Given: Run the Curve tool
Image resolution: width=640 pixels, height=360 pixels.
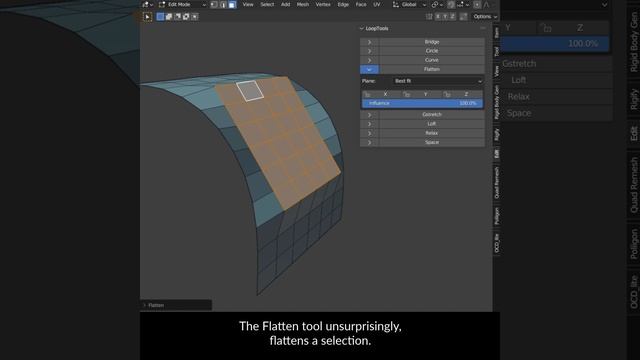Looking at the screenshot, I should point(432,60).
